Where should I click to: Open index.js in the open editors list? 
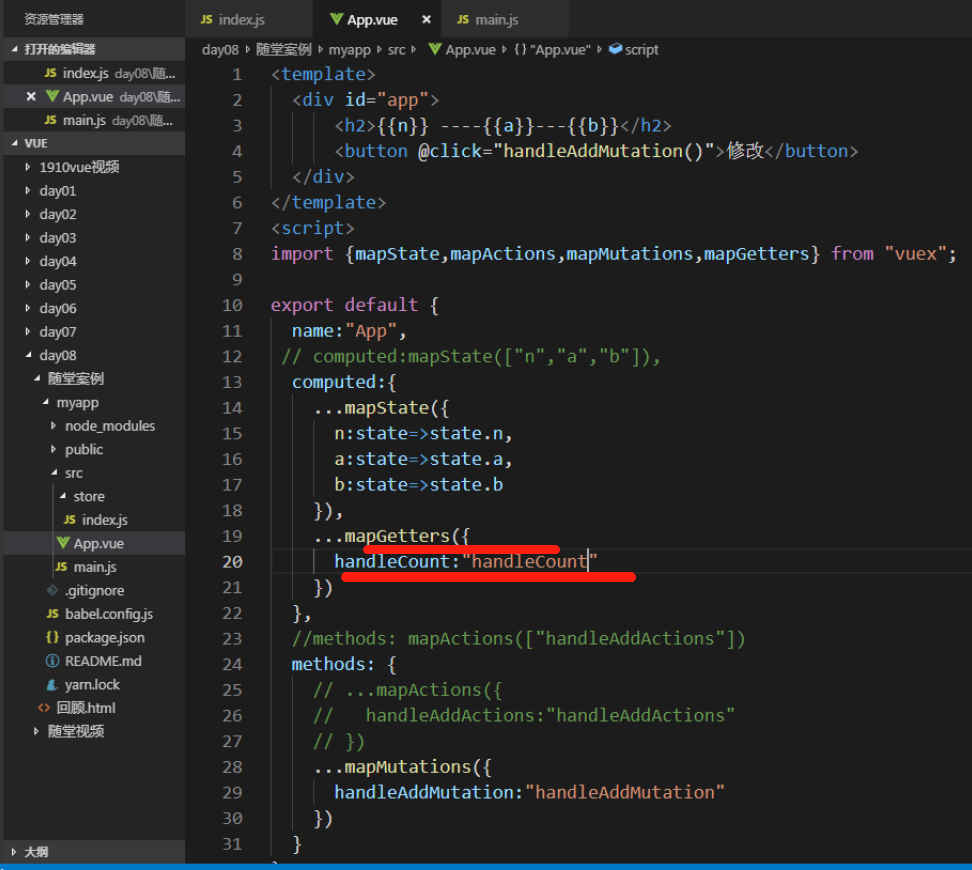click(x=94, y=73)
